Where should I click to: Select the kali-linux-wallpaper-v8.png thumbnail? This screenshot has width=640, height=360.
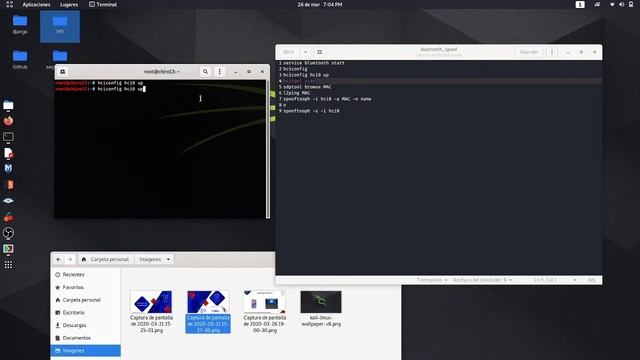(321, 302)
